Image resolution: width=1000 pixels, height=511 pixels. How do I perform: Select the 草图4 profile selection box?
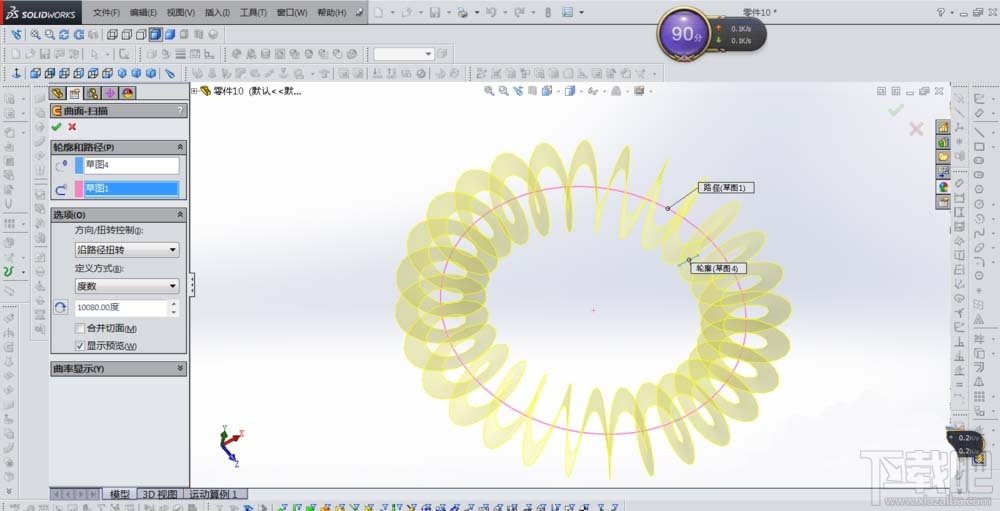click(x=131, y=165)
